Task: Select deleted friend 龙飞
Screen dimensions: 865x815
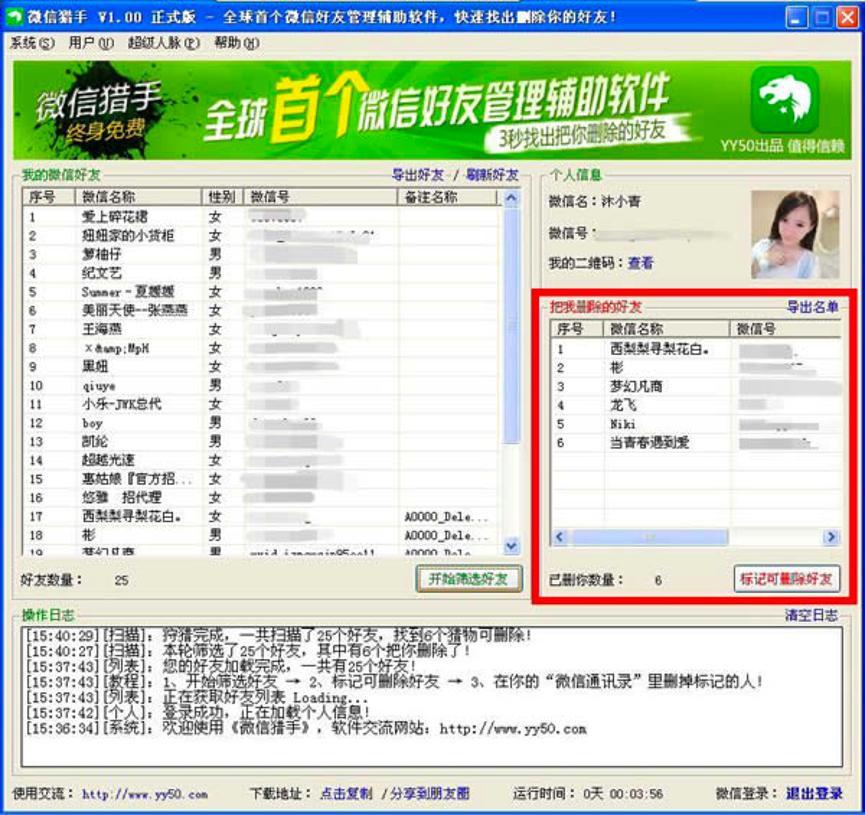Action: tap(696, 405)
